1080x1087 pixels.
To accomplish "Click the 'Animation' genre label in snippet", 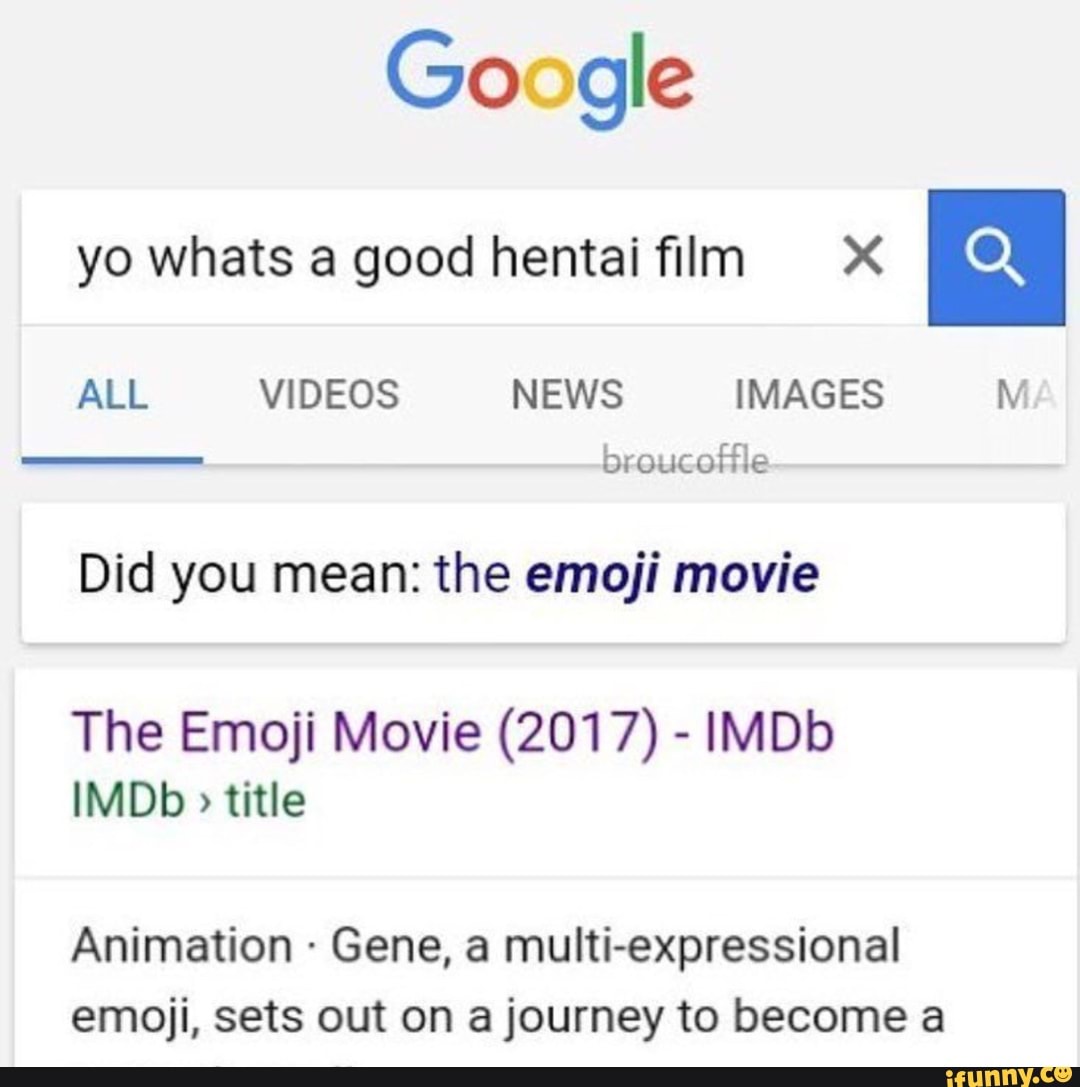I will [179, 947].
